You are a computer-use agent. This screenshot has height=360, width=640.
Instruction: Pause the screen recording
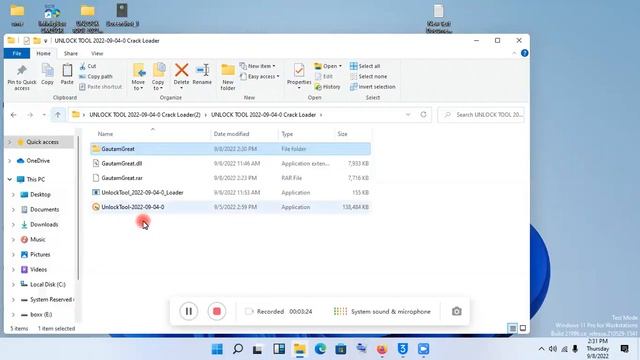189,311
